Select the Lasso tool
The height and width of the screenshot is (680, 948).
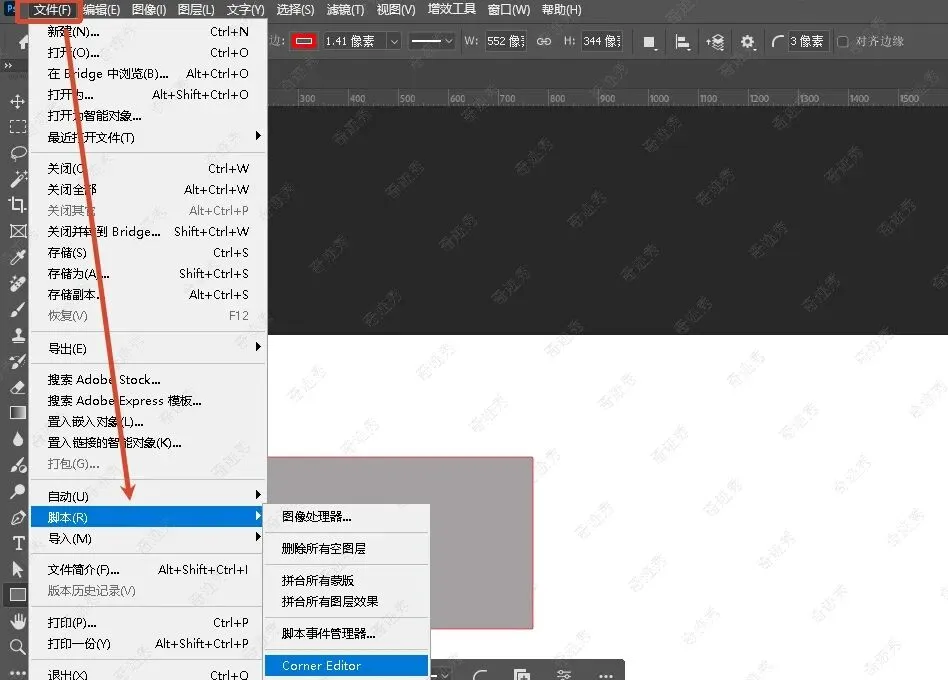(x=18, y=152)
